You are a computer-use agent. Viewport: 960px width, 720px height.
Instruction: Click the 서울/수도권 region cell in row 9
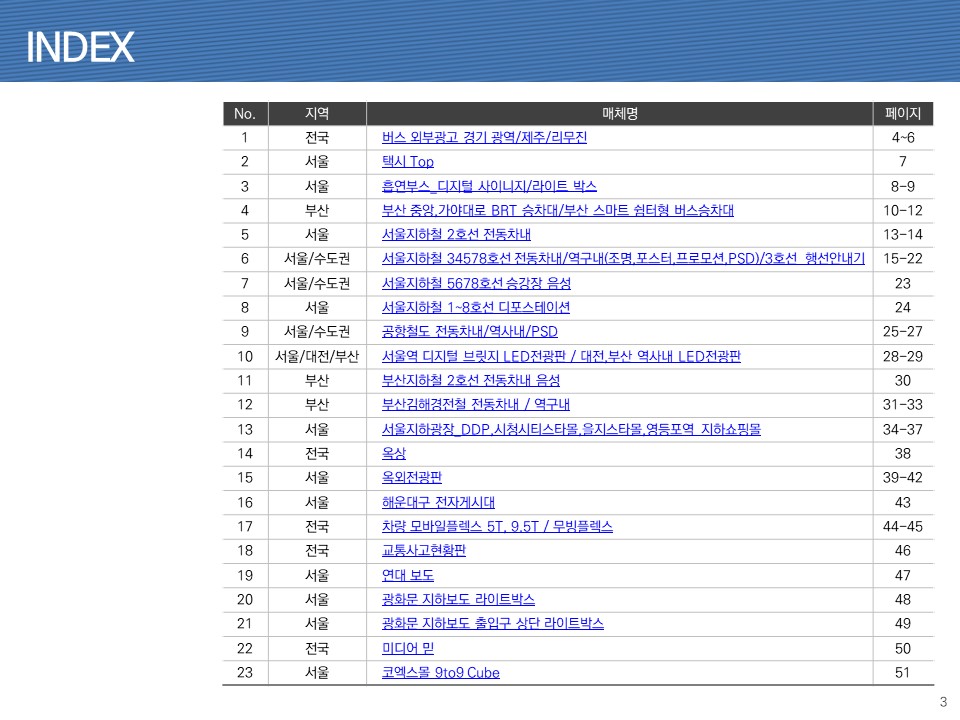pos(317,332)
